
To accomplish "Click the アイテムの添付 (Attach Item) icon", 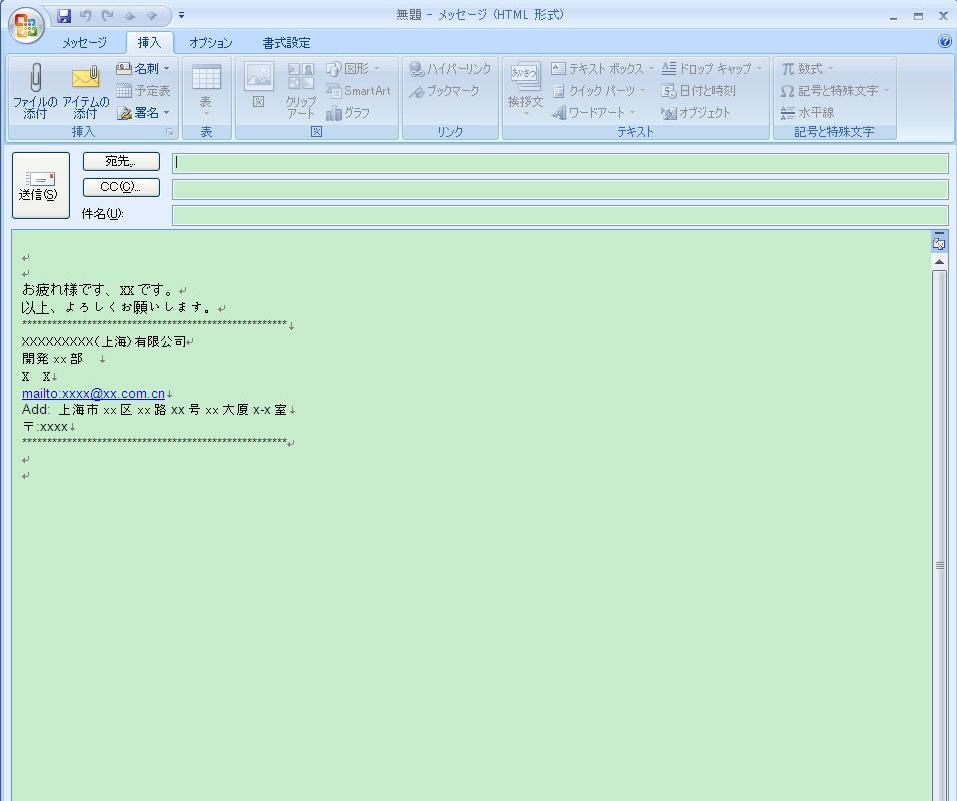I will [x=85, y=90].
